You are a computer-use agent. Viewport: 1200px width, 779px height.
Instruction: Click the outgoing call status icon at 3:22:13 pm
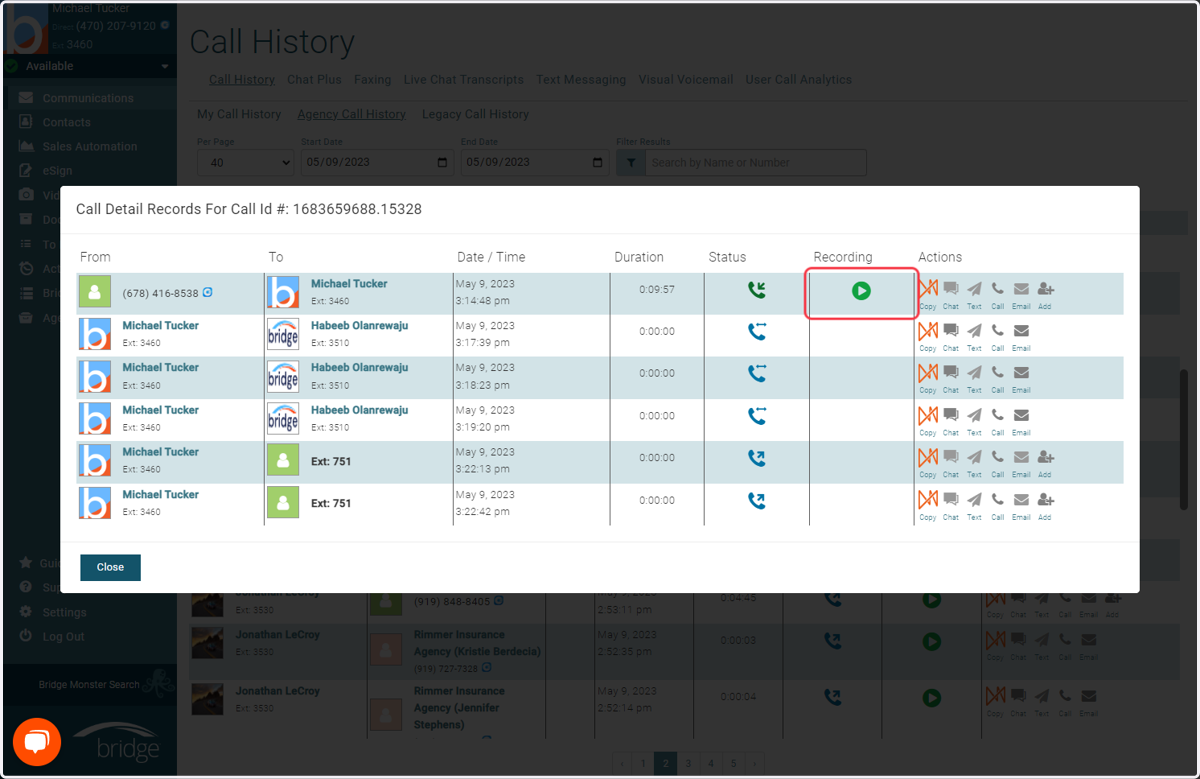click(757, 458)
